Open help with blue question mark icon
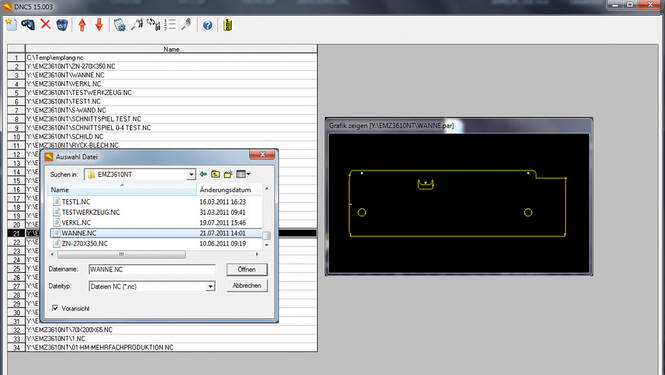 [207, 25]
